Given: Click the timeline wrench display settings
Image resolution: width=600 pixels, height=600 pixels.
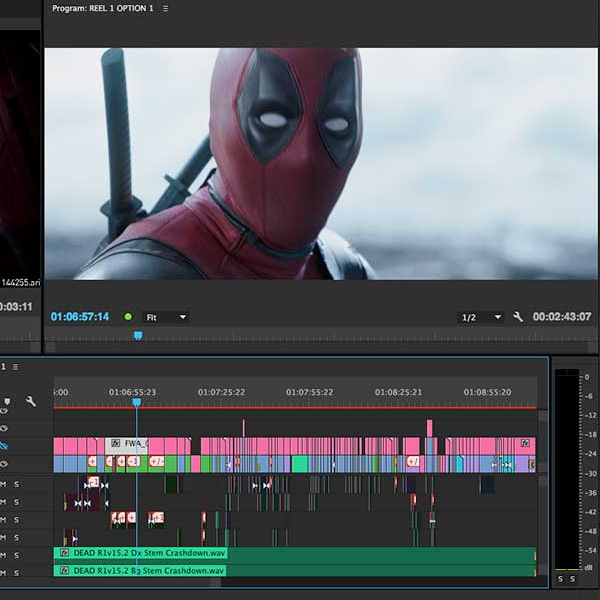Looking at the screenshot, I should click(31, 402).
